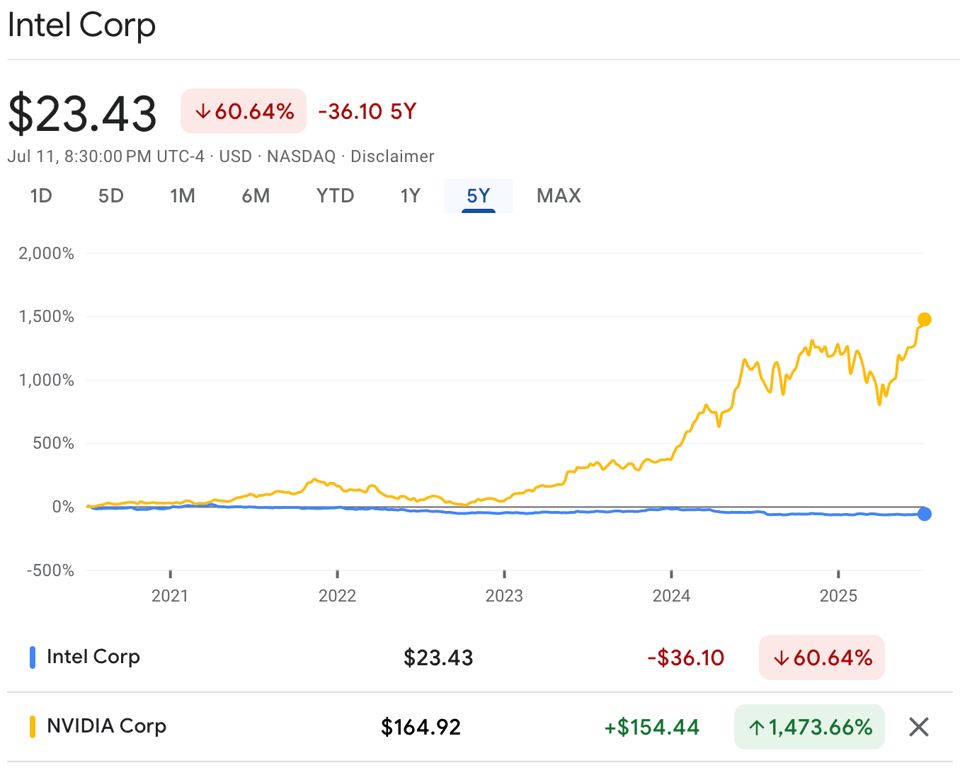The width and height of the screenshot is (960, 770).
Task: Click the 2023 x-axis label
Action: point(504,596)
